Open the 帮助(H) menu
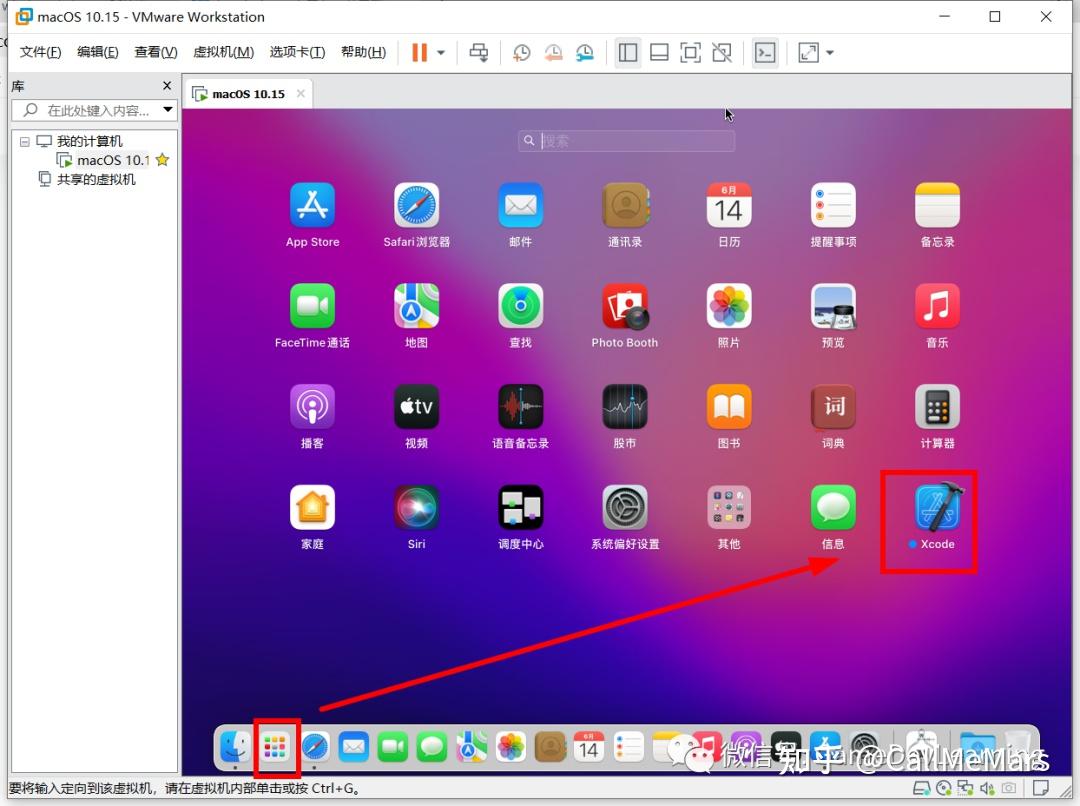The width and height of the screenshot is (1080, 806). click(363, 52)
